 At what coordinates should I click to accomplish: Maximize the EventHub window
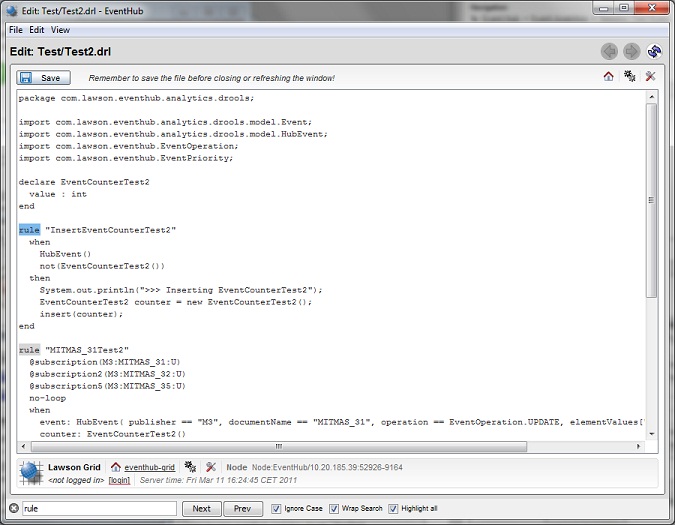pos(623,8)
